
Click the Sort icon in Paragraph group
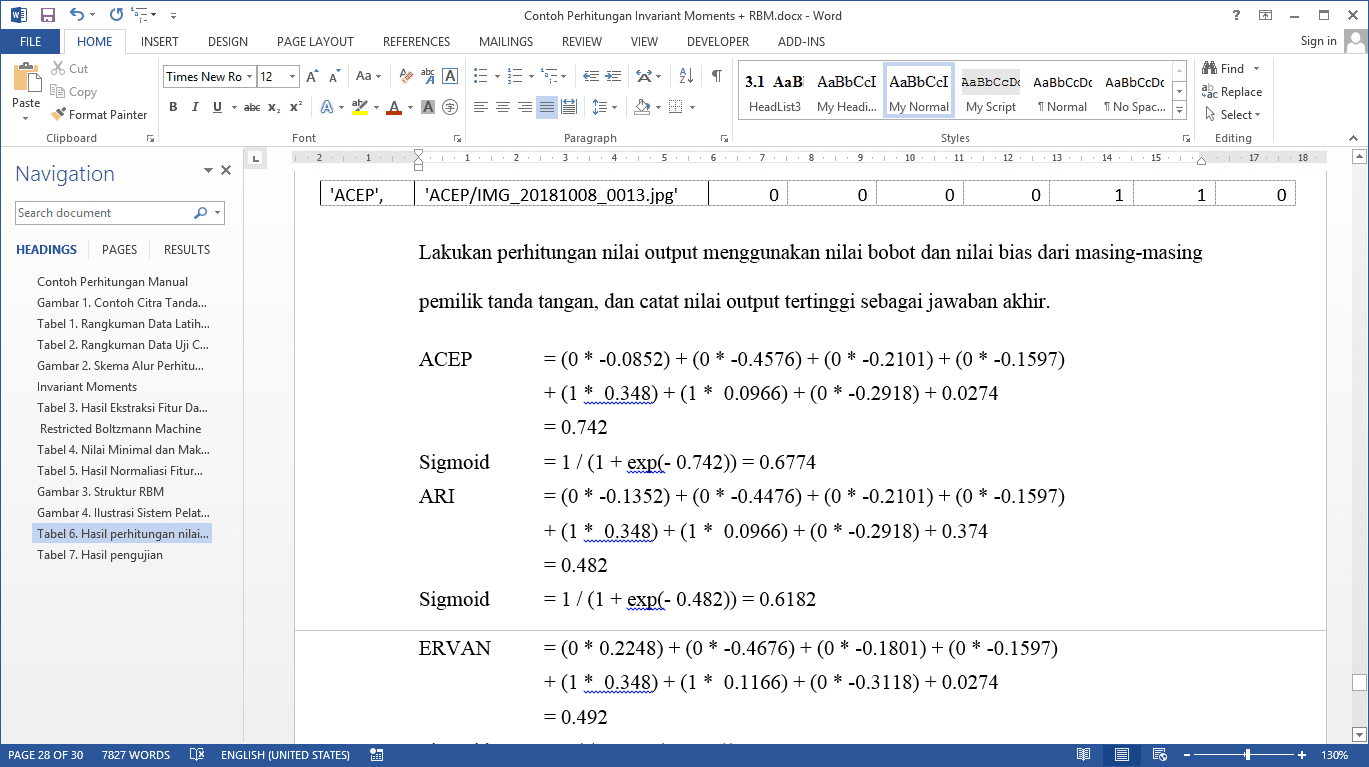[686, 76]
